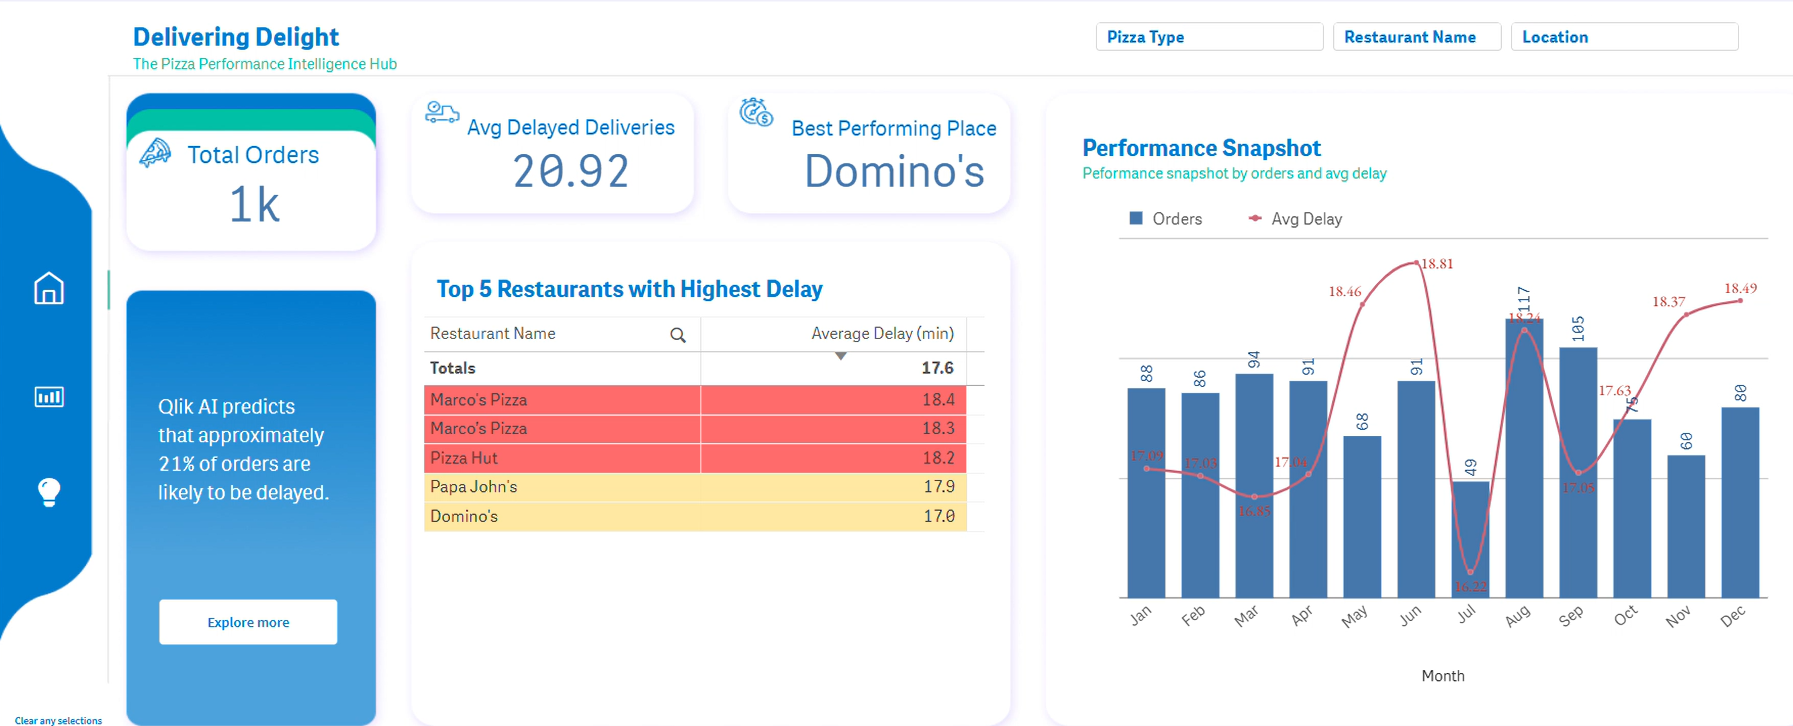Open the Restaurant Name filter
Viewport: 1793px width, 726px height.
(x=1417, y=37)
